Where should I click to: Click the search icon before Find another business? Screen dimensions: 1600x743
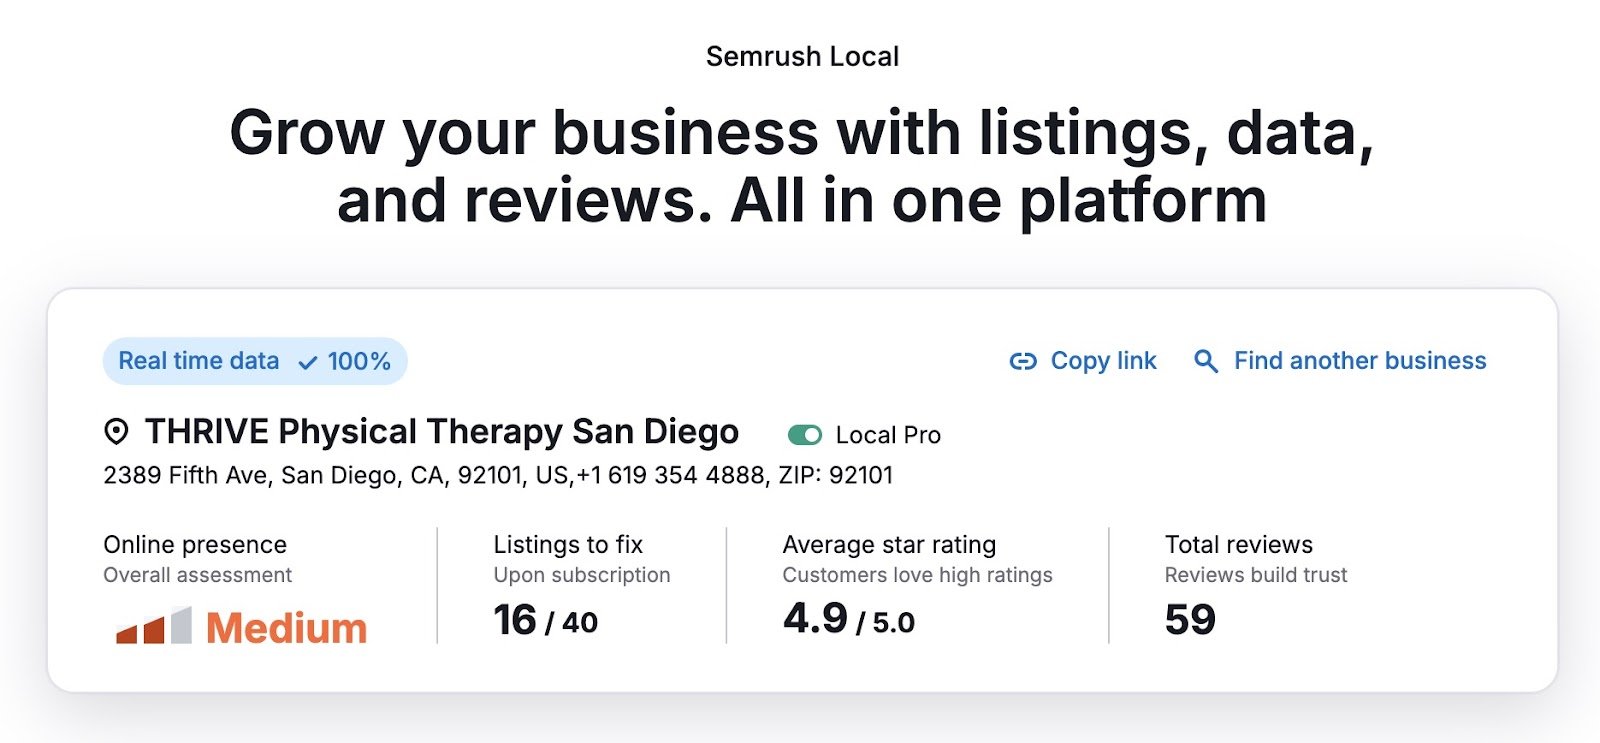coord(1206,361)
